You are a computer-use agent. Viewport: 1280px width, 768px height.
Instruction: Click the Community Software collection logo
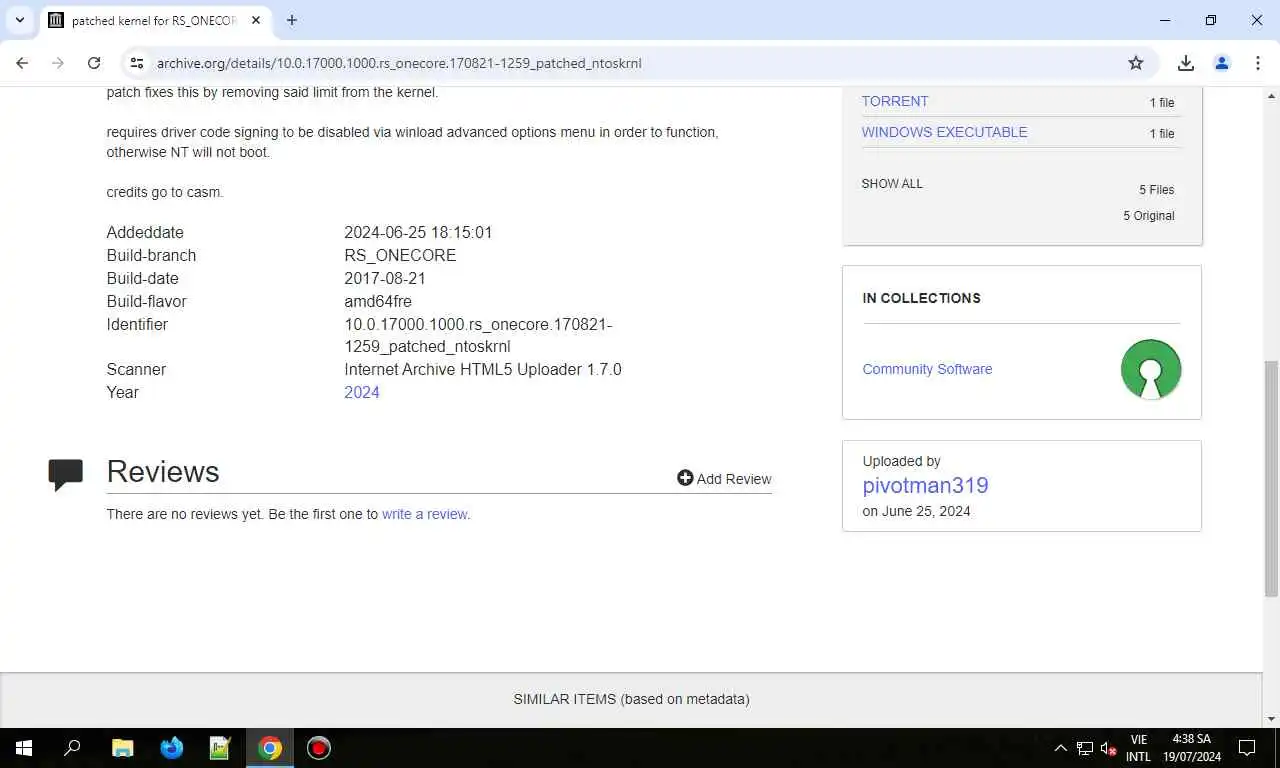tap(1151, 369)
